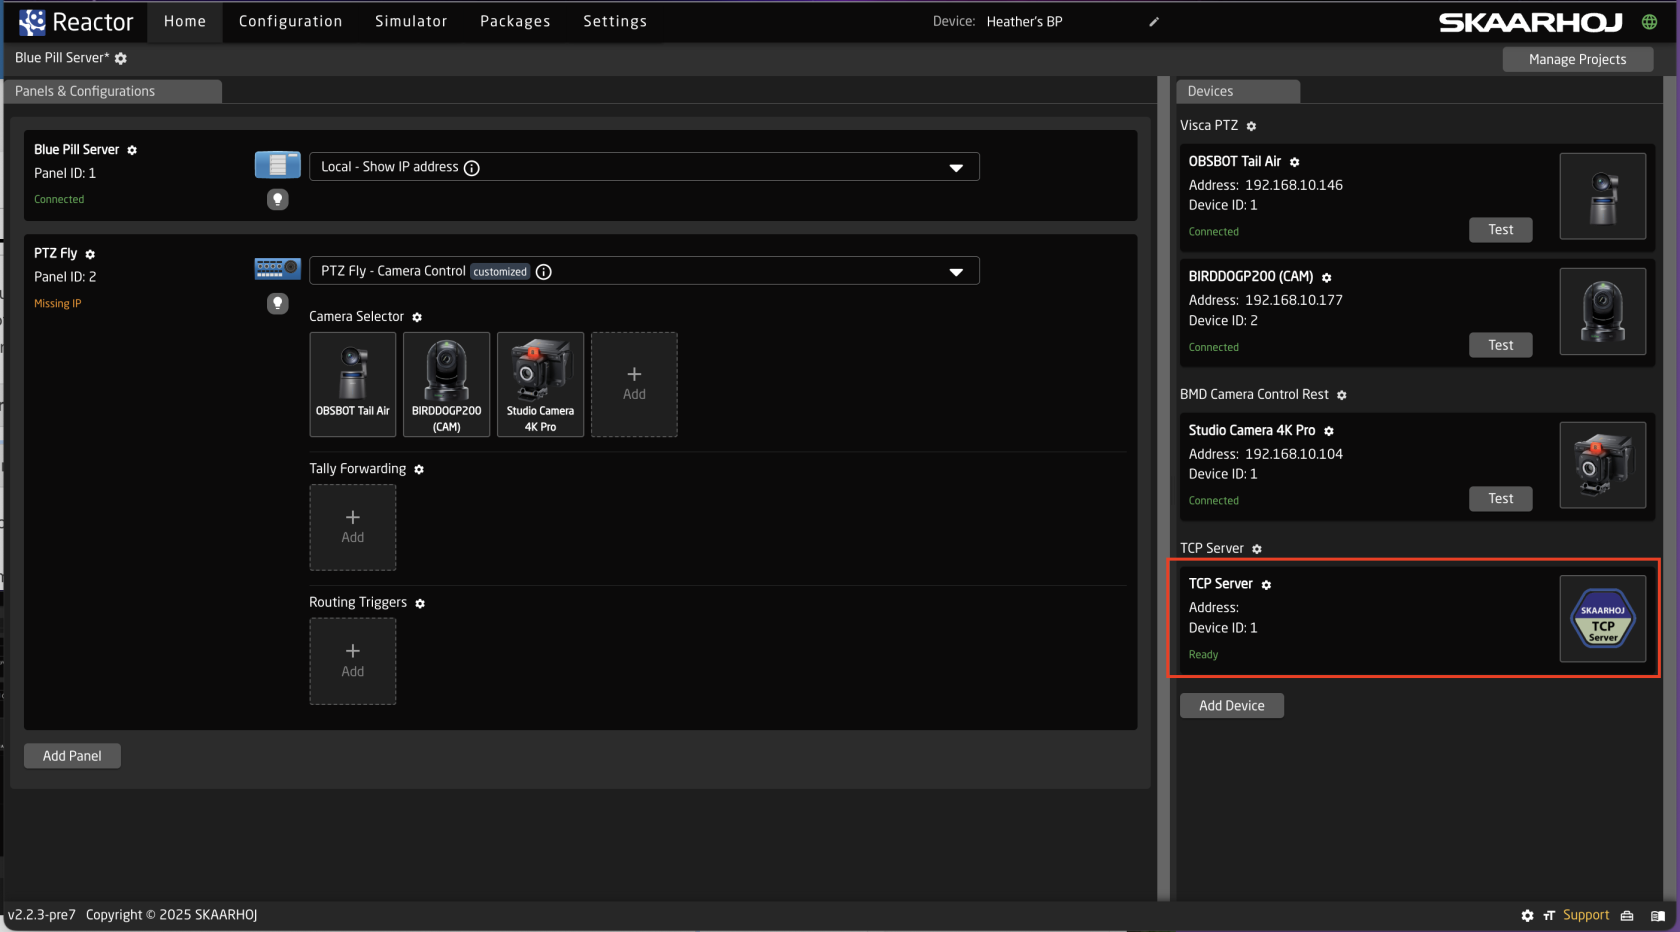Image resolution: width=1680 pixels, height=932 pixels.
Task: Switch to the Simulator menu
Action: coord(411,21)
